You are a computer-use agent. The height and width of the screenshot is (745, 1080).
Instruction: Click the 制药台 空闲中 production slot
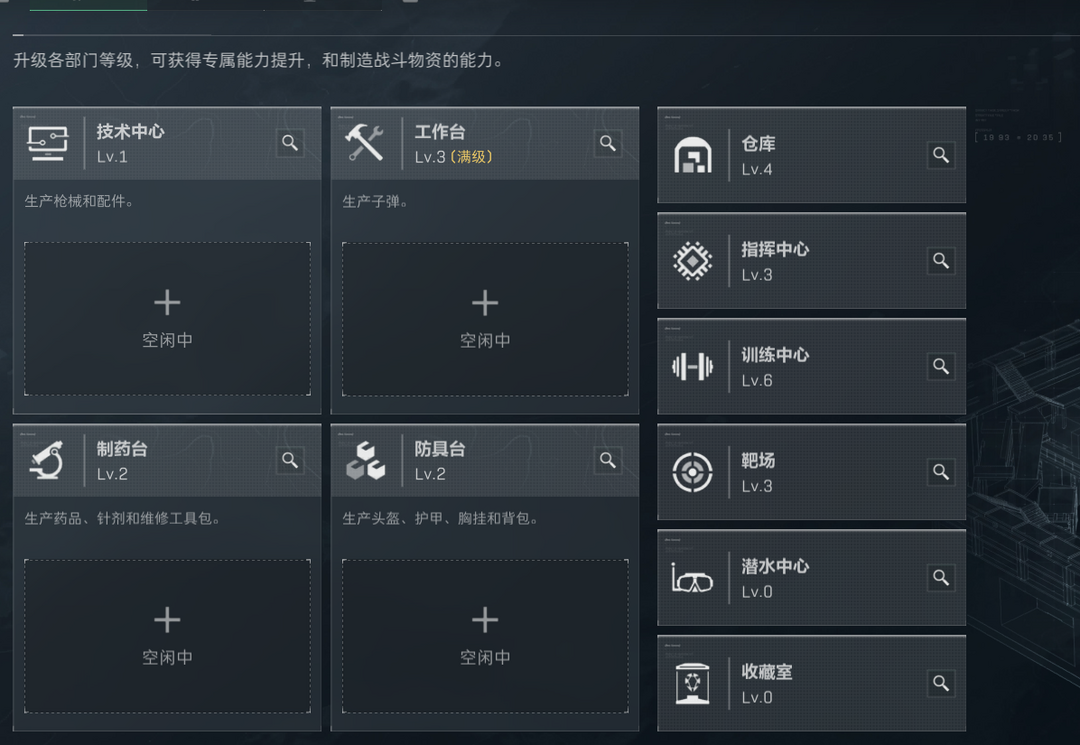click(x=166, y=637)
